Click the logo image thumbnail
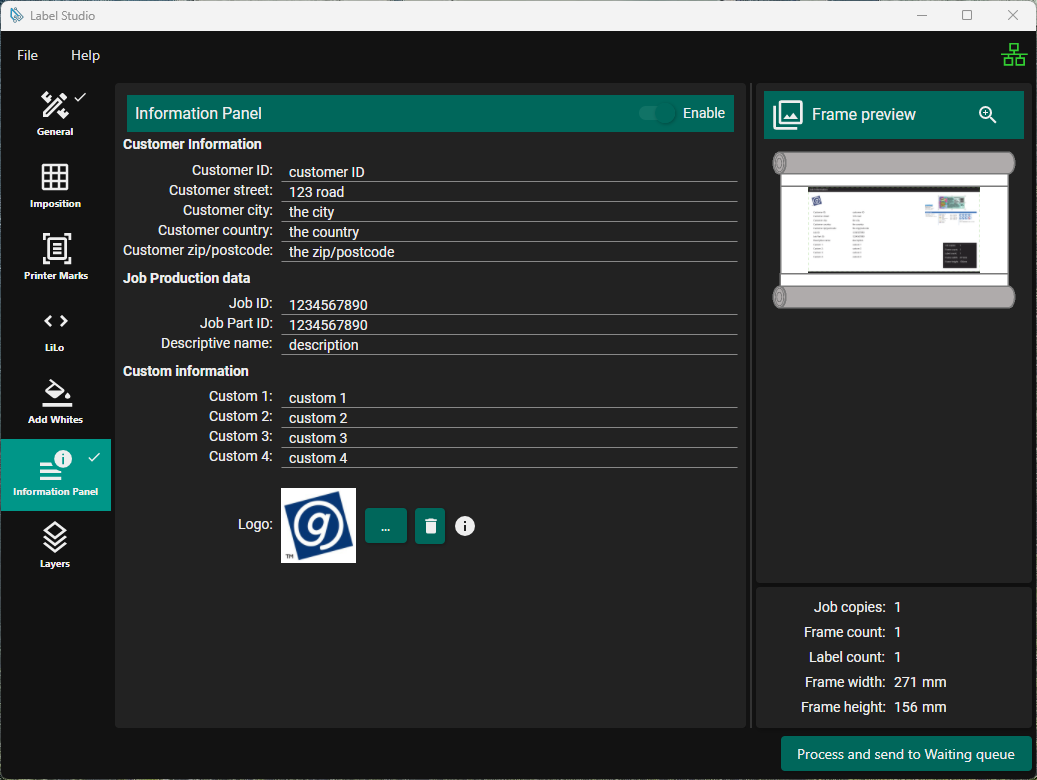This screenshot has width=1037, height=780. [318, 525]
